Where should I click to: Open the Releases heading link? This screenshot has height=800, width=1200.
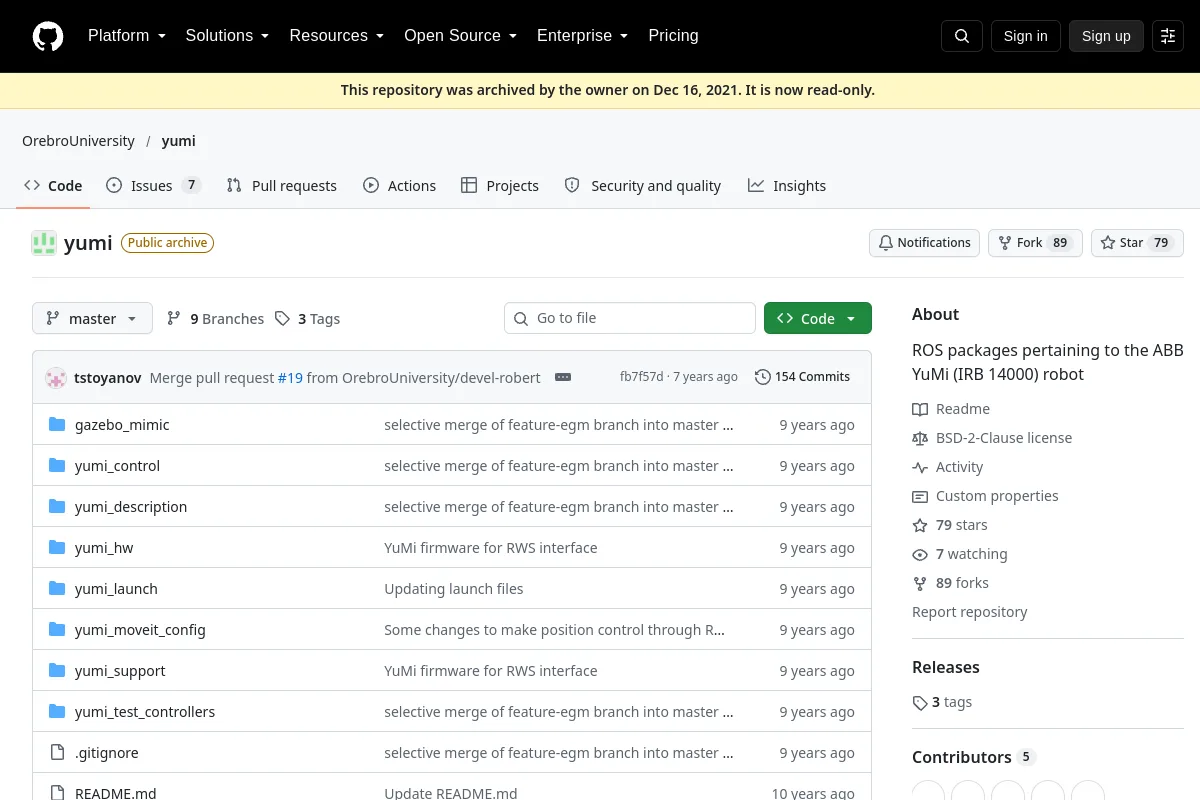(x=945, y=667)
